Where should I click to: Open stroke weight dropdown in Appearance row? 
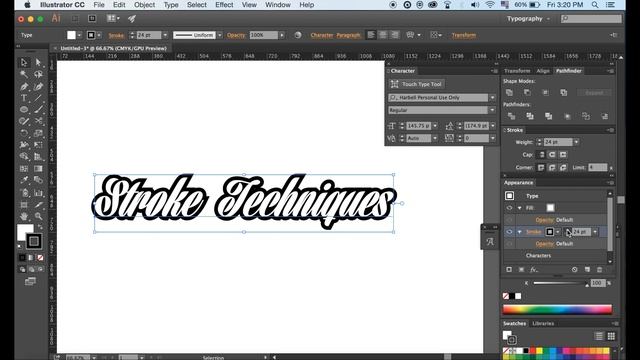click(x=595, y=232)
